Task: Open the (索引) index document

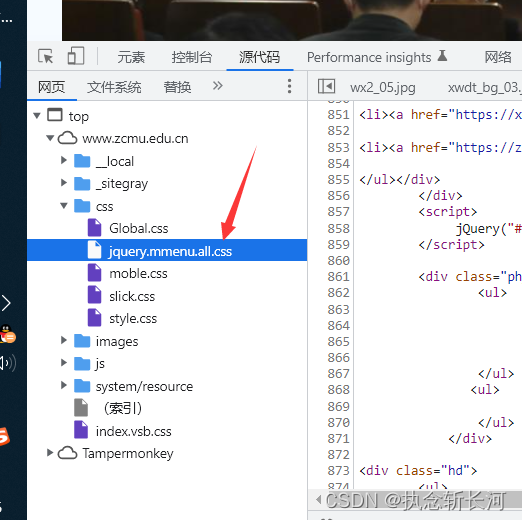Action: click(x=123, y=408)
